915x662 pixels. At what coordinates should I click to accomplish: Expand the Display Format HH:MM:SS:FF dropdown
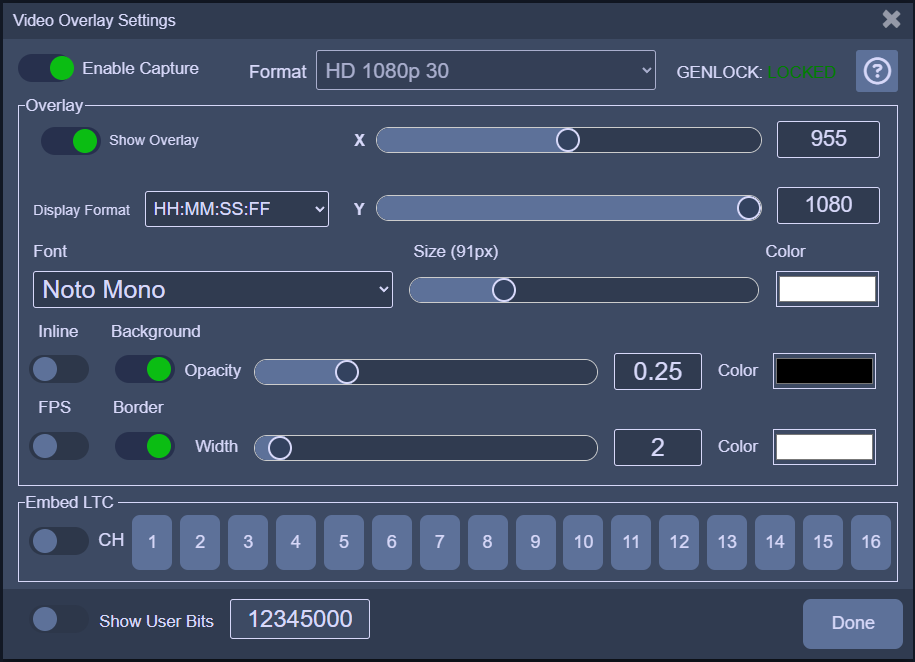(x=237, y=209)
